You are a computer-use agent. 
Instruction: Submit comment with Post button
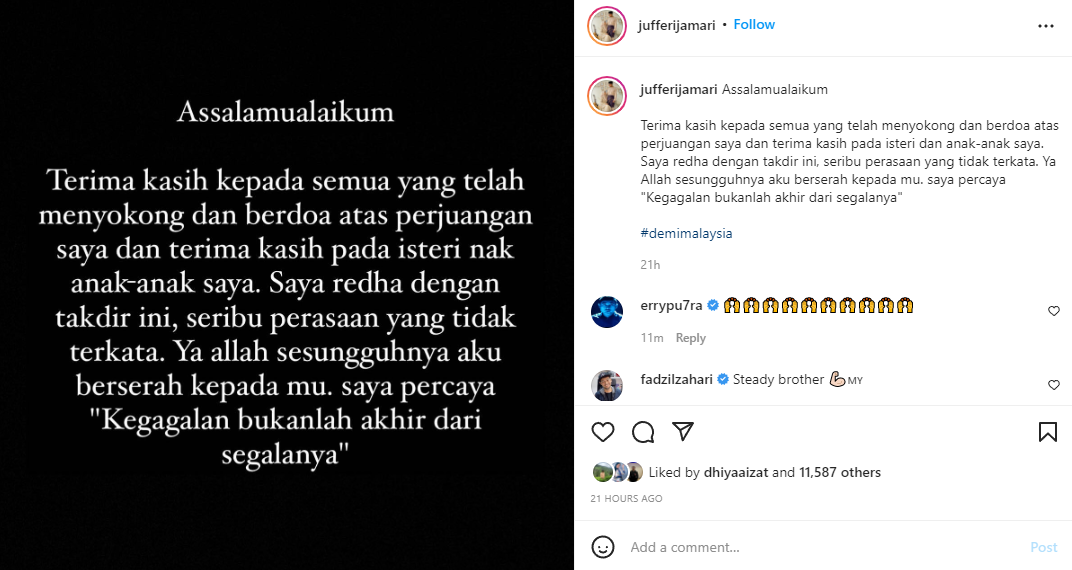1043,547
